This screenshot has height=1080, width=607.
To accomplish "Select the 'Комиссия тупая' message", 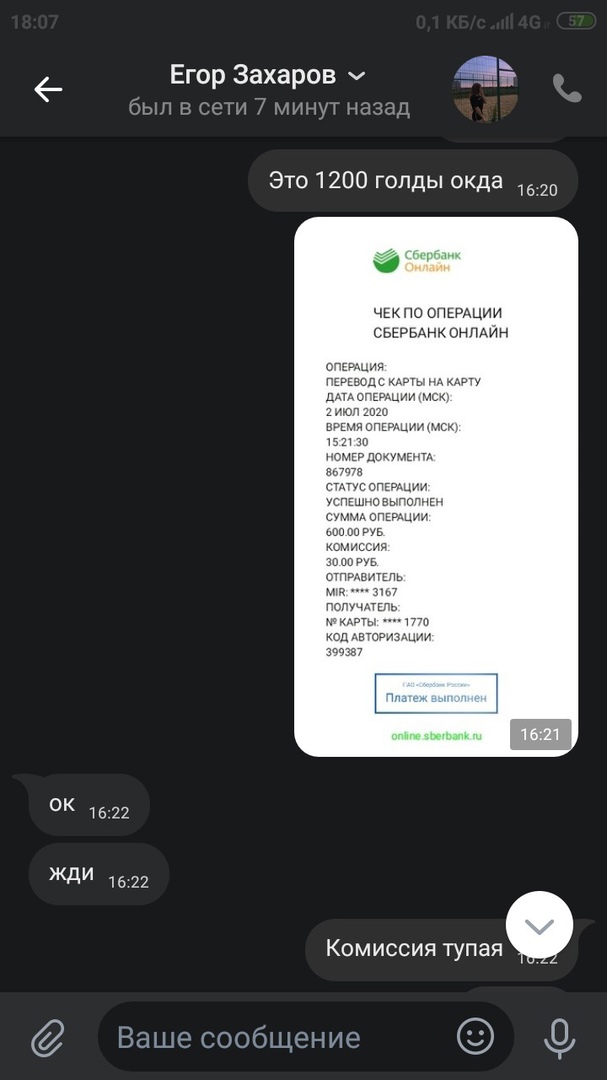I will [x=441, y=949].
